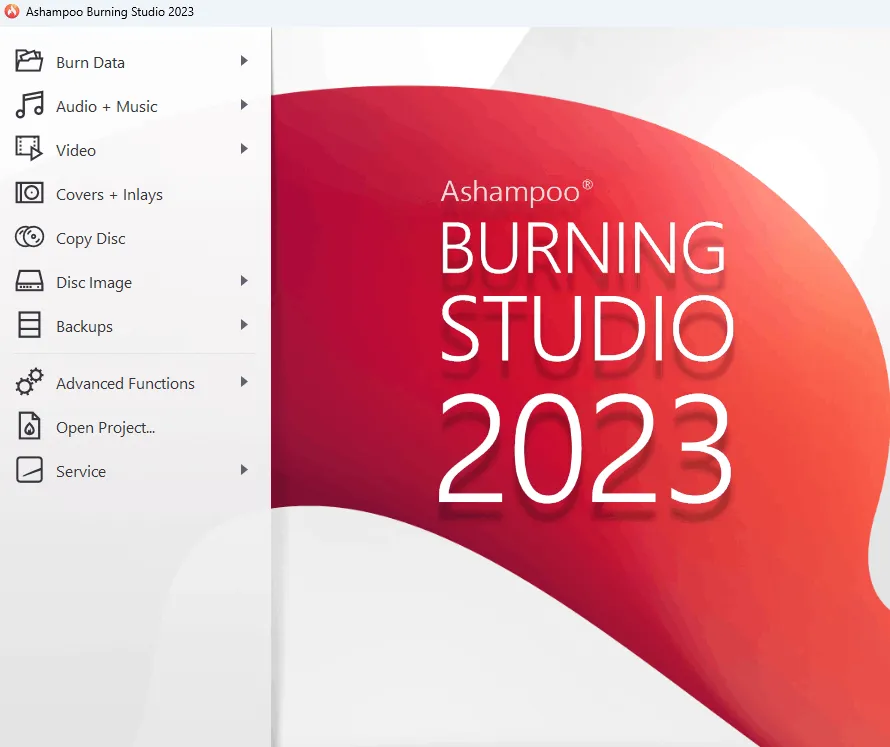Select the Copy Disc menu label
The height and width of the screenshot is (747, 890).
click(x=90, y=239)
